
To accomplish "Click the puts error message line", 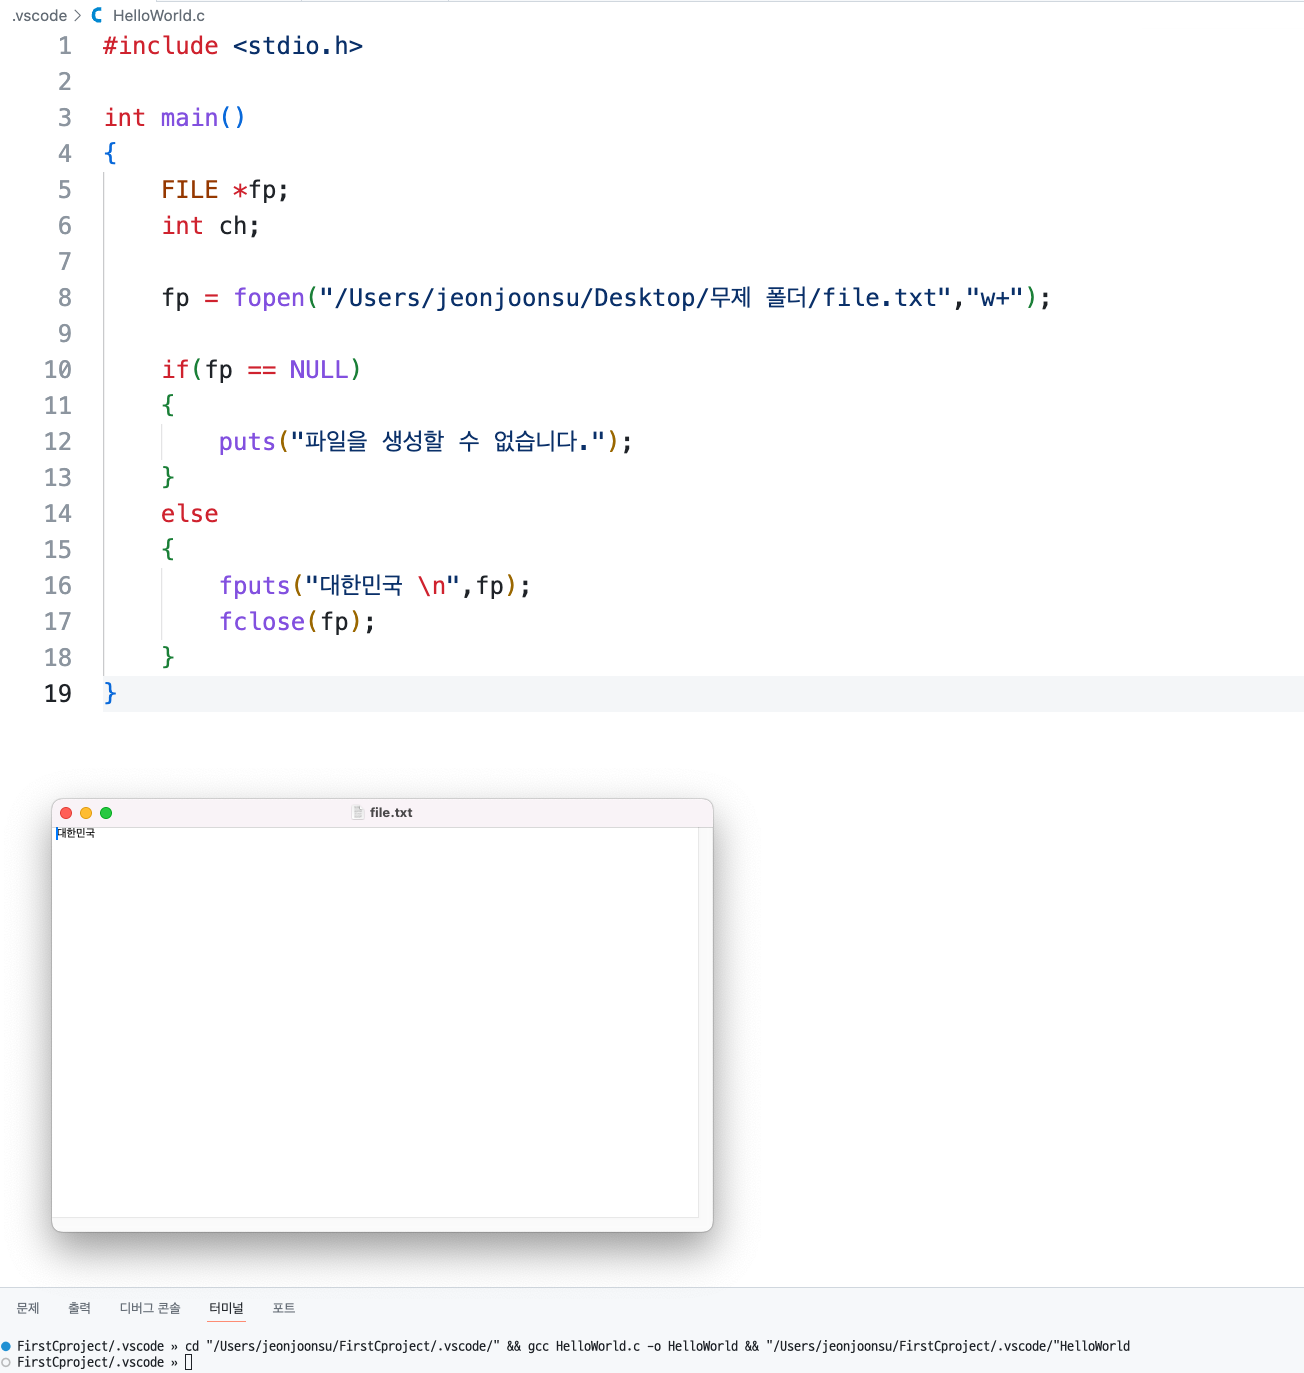I will (x=426, y=442).
